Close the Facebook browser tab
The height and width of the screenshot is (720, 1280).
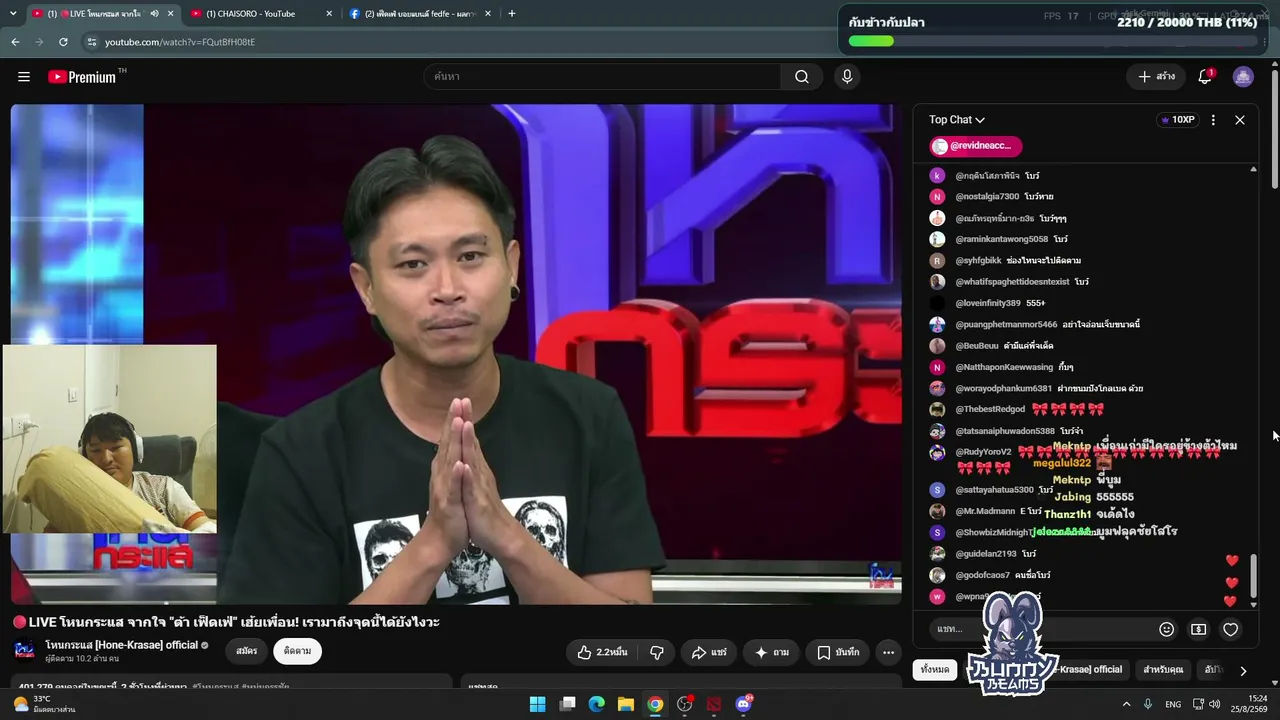(487, 14)
